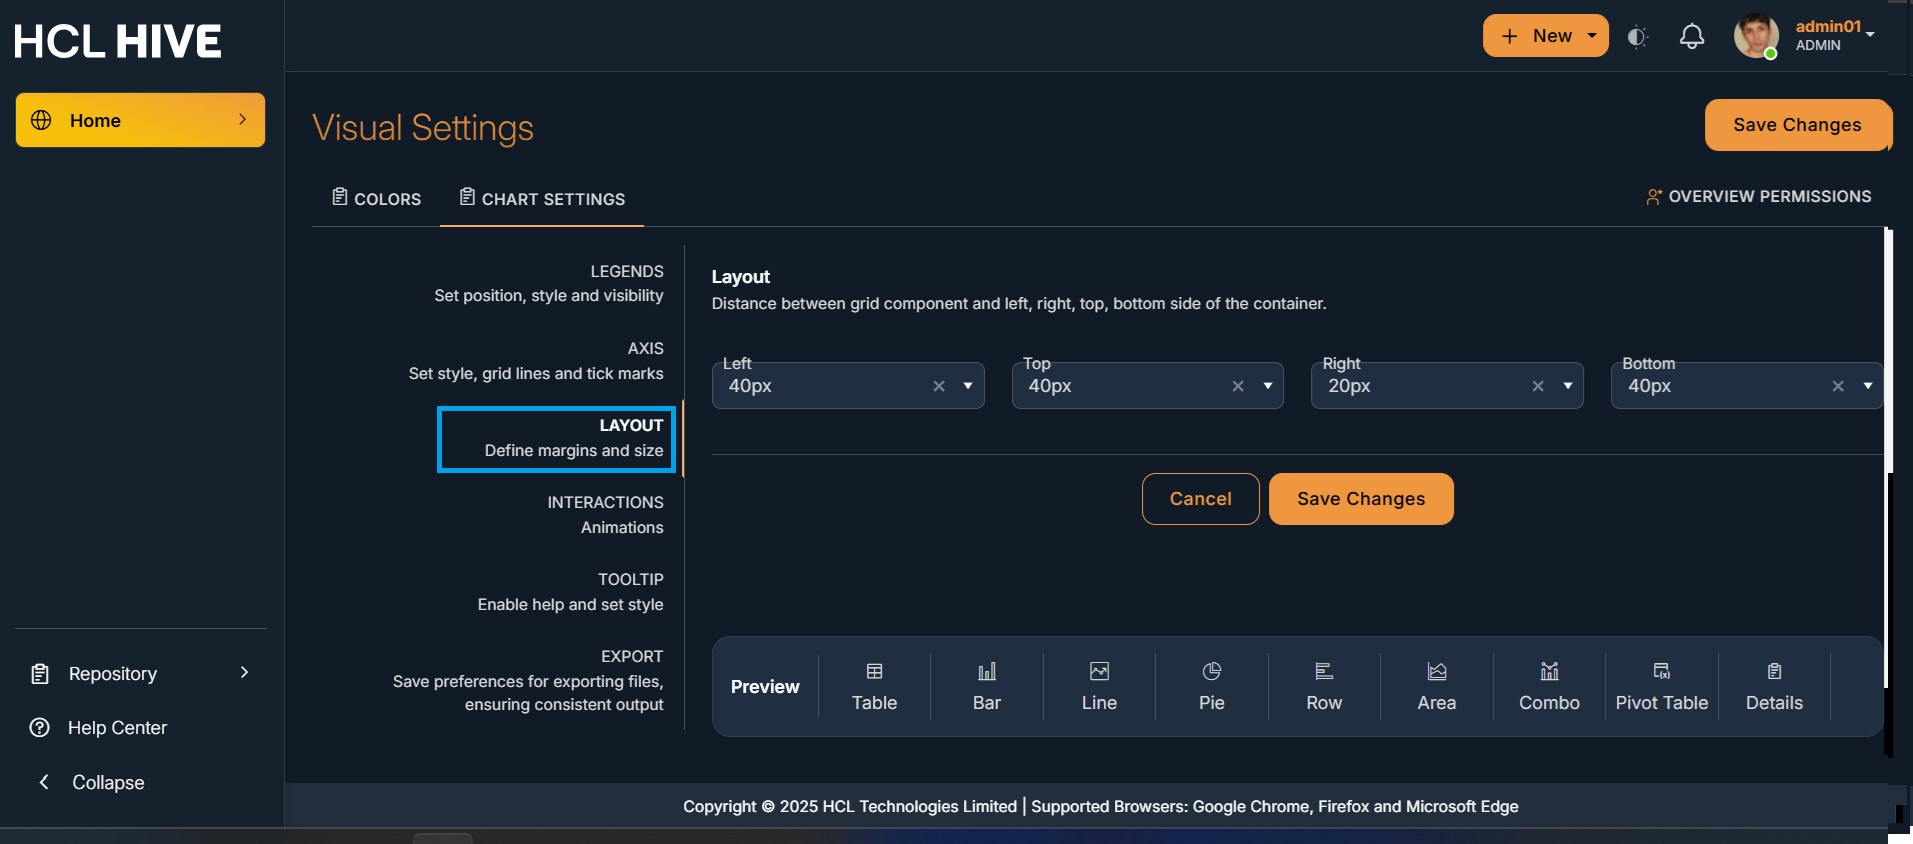The width and height of the screenshot is (1913, 844).
Task: Clear the Bottom margin value
Action: [x=1838, y=386]
